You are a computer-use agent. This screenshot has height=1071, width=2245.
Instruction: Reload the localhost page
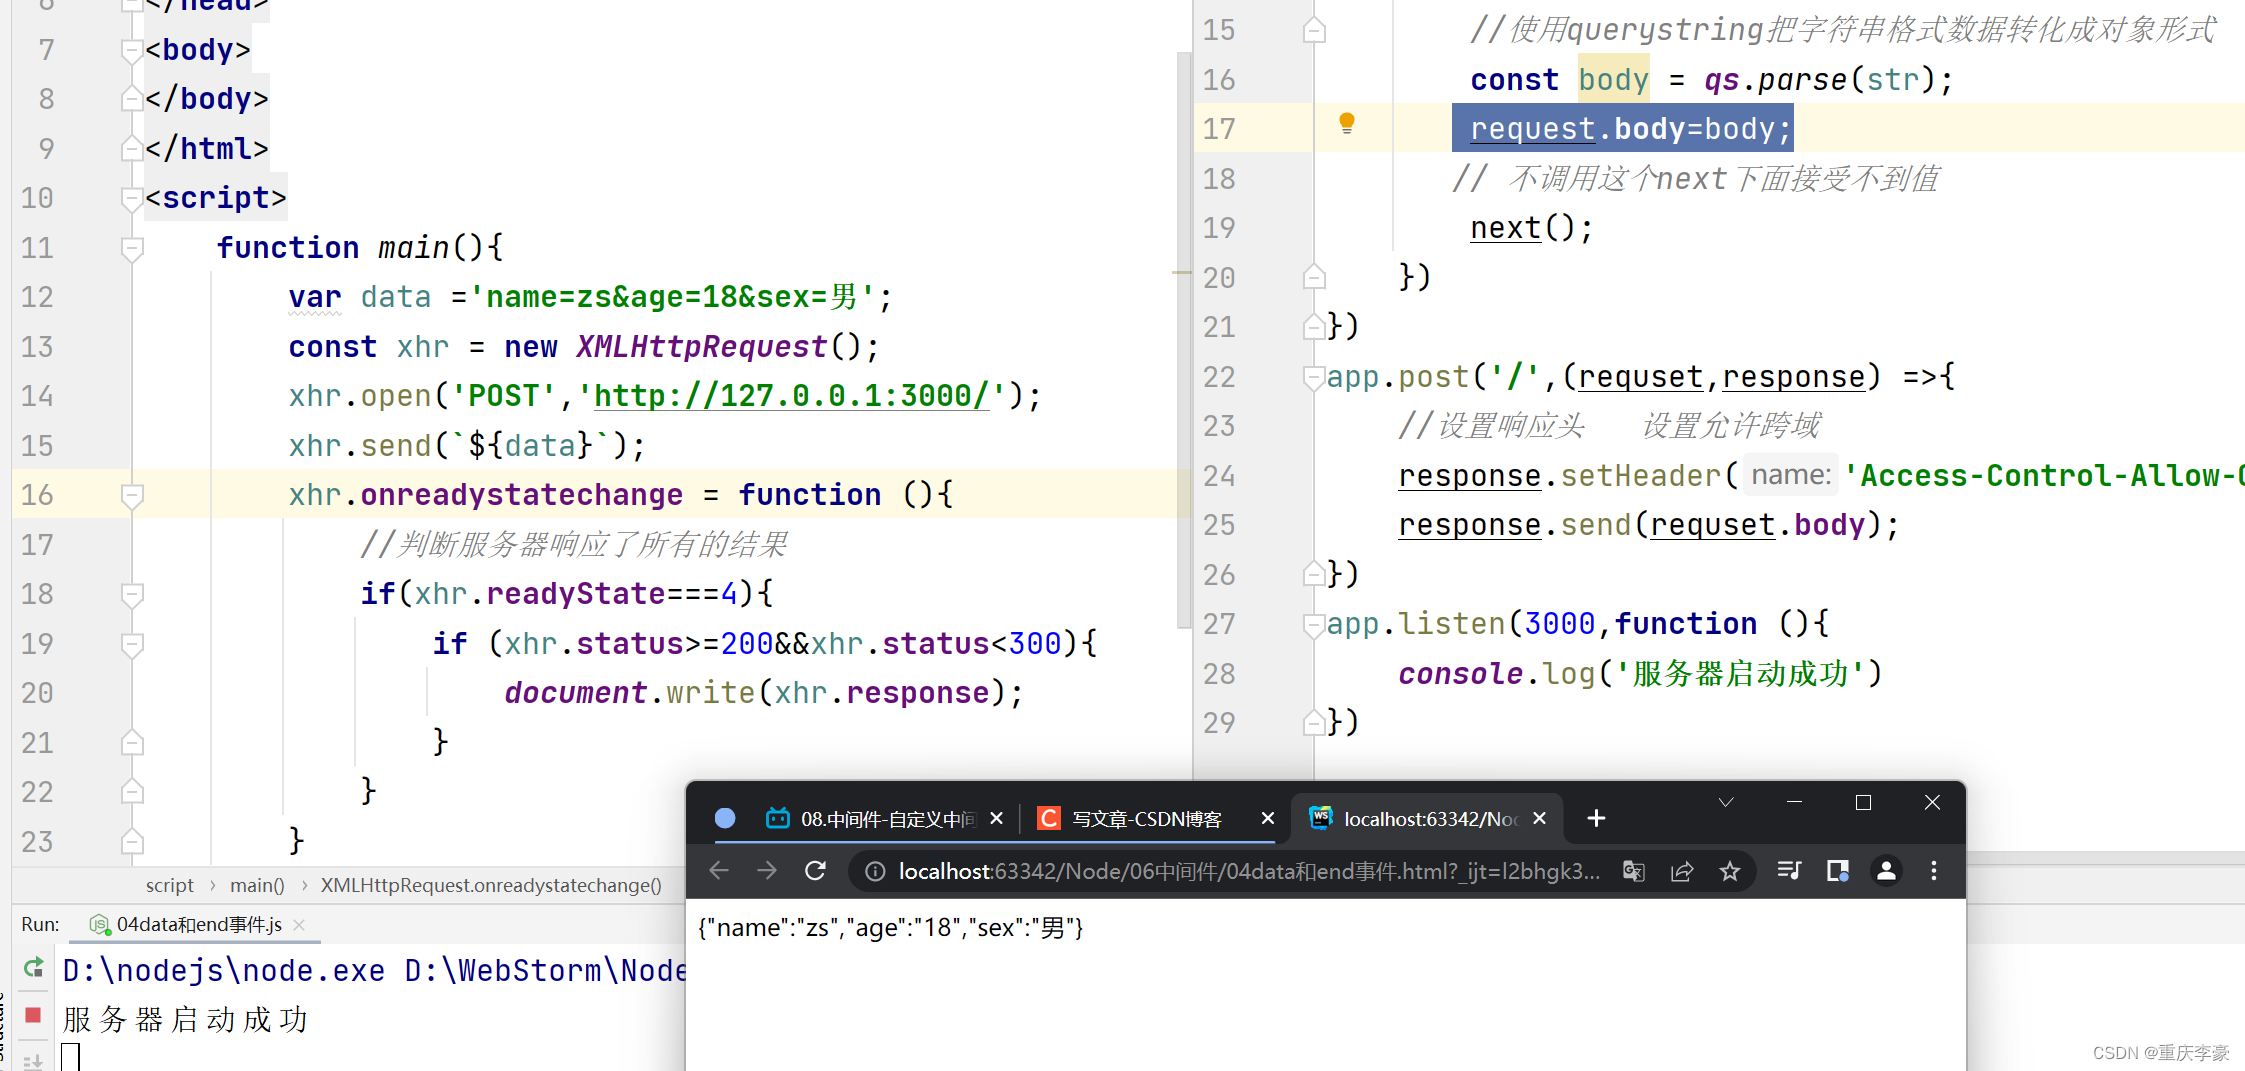pos(816,871)
